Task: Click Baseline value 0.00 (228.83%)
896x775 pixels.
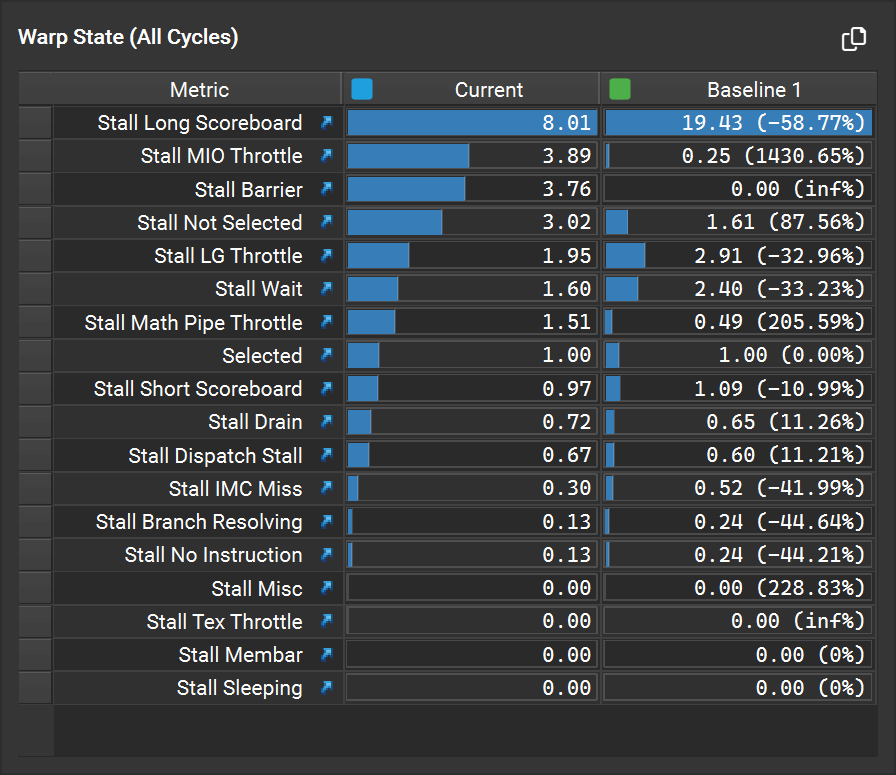Action: (x=779, y=588)
